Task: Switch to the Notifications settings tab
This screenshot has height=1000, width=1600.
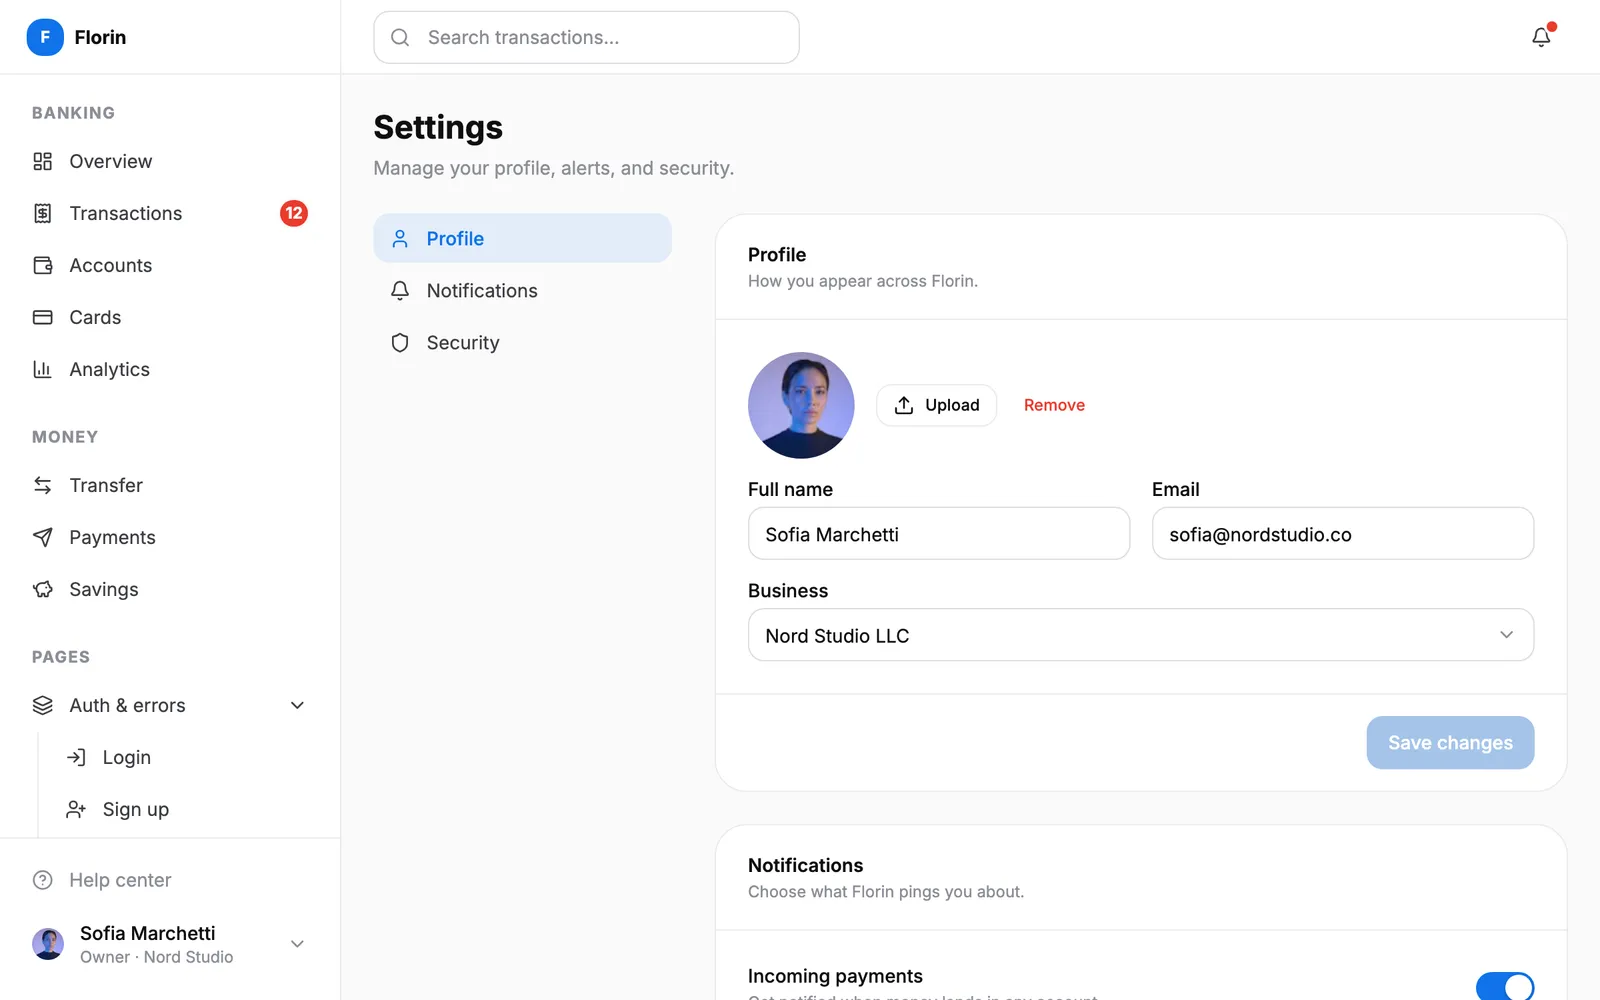Action: [x=523, y=290]
